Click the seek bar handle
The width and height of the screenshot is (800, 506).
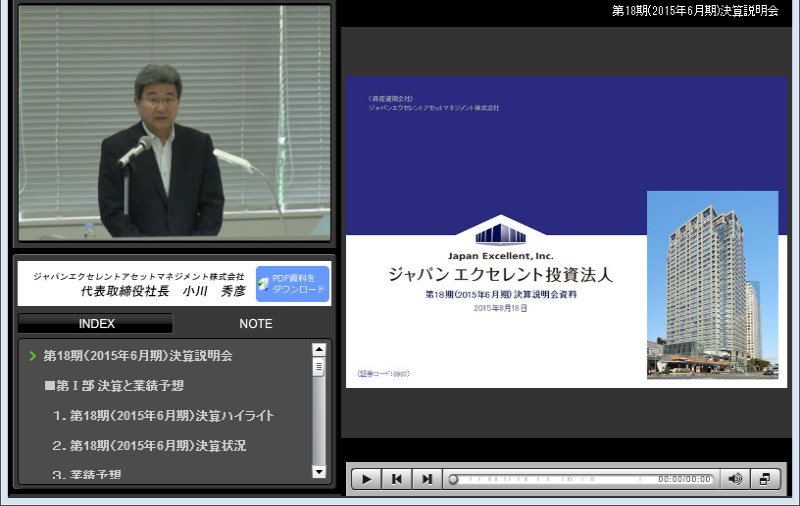453,479
